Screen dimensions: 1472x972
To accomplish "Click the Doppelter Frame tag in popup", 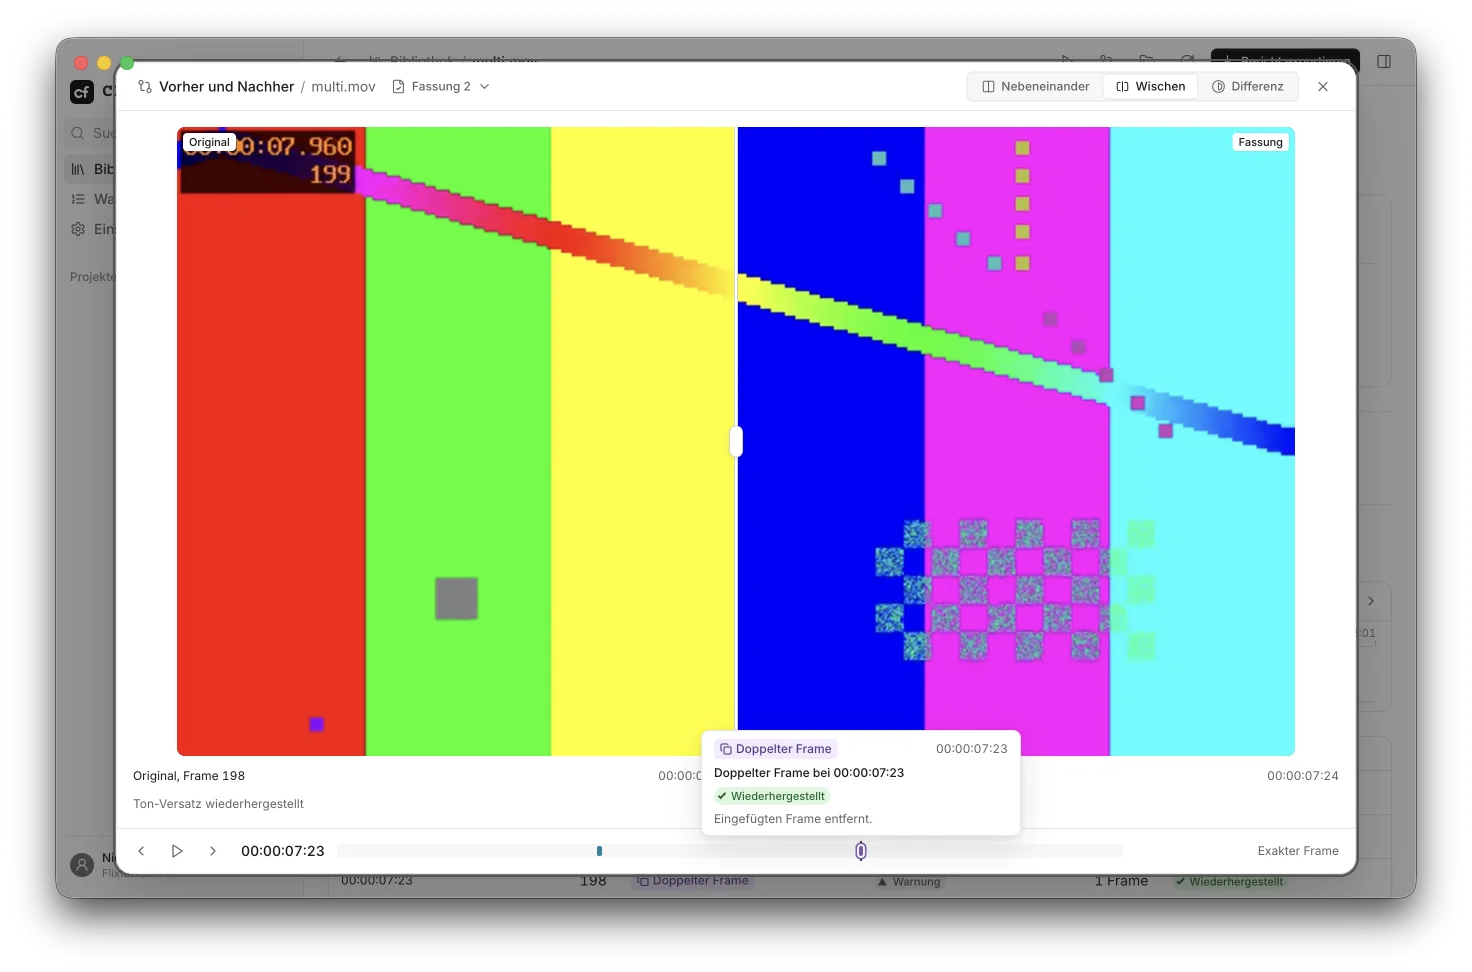I will pos(775,749).
